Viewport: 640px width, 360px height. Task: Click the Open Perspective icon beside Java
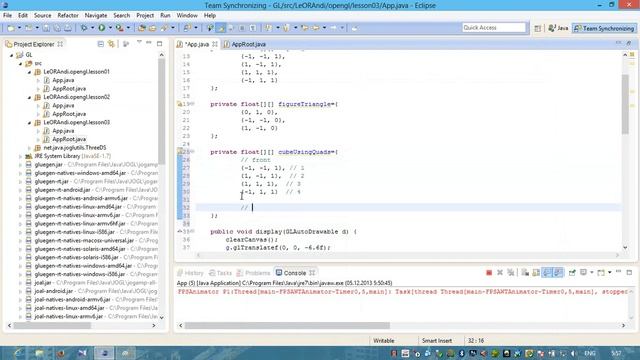[538, 28]
